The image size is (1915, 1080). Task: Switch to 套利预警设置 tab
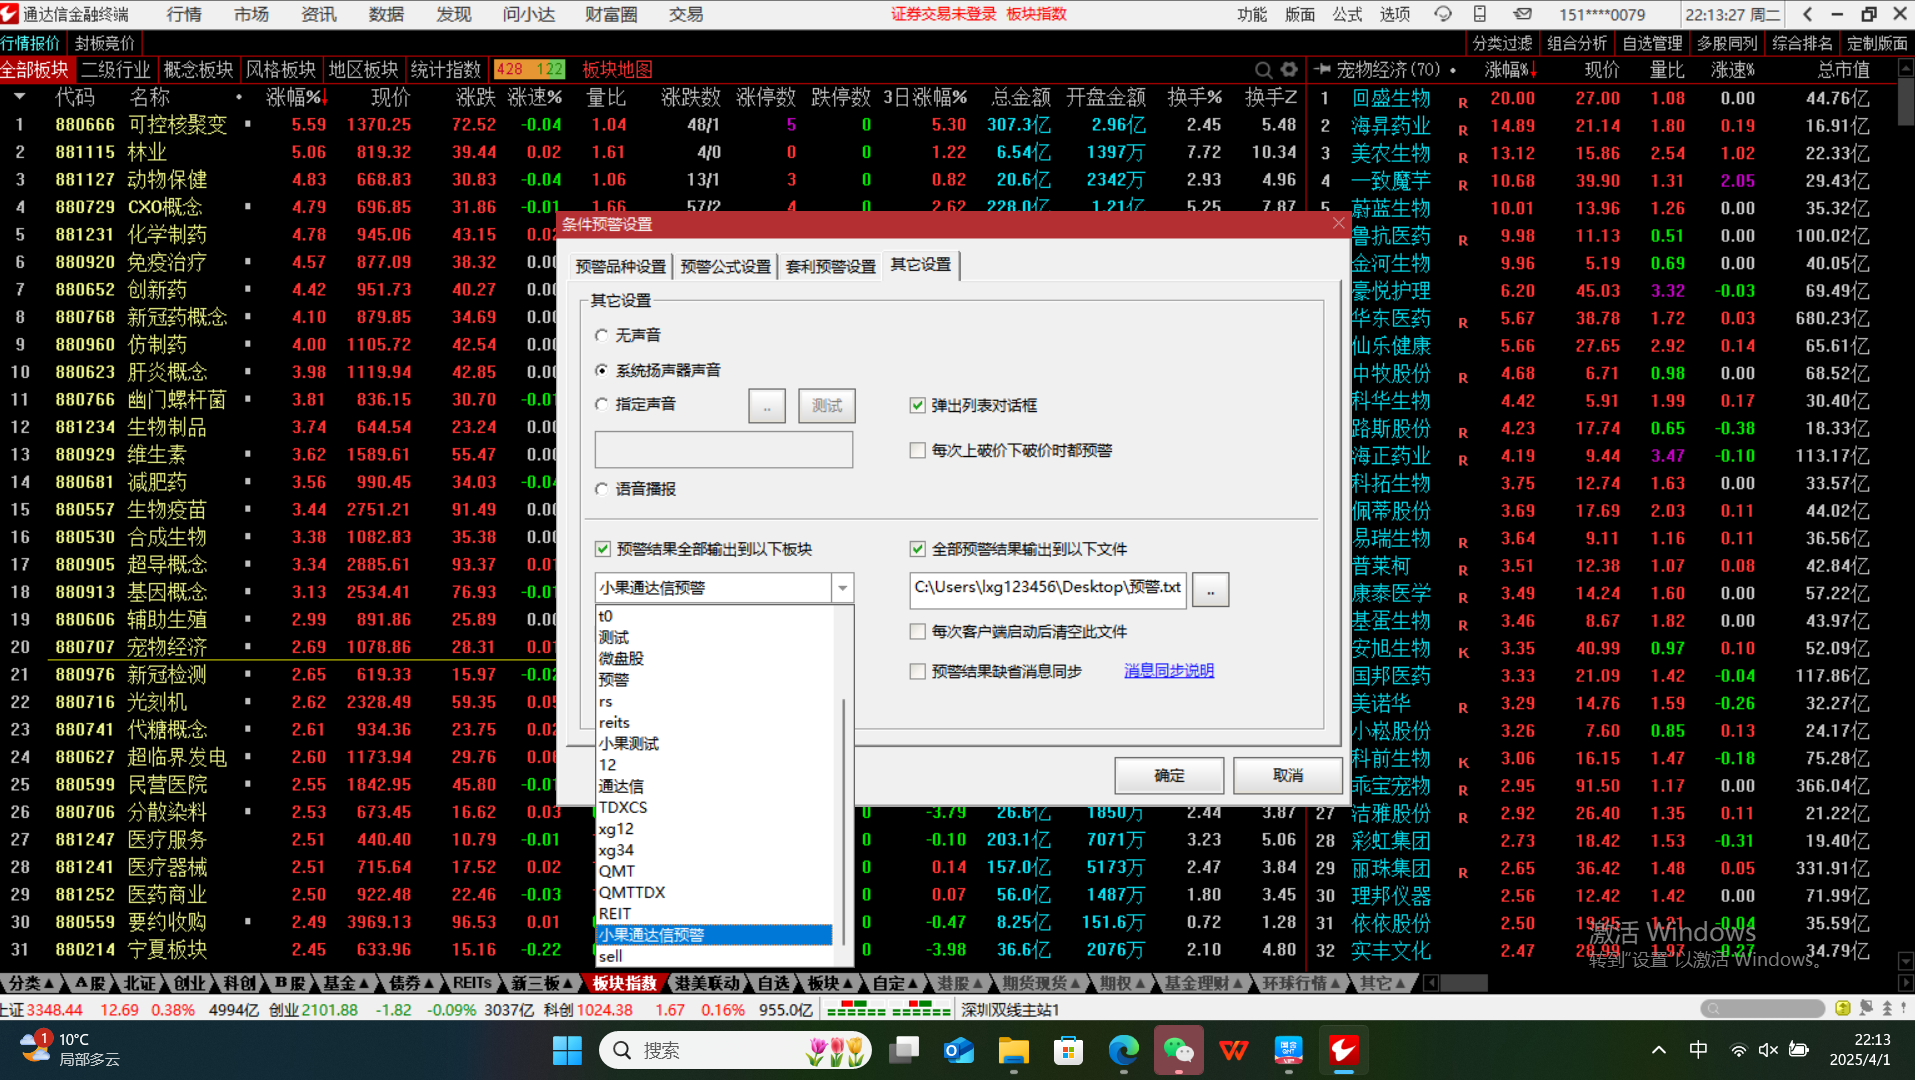coord(830,266)
